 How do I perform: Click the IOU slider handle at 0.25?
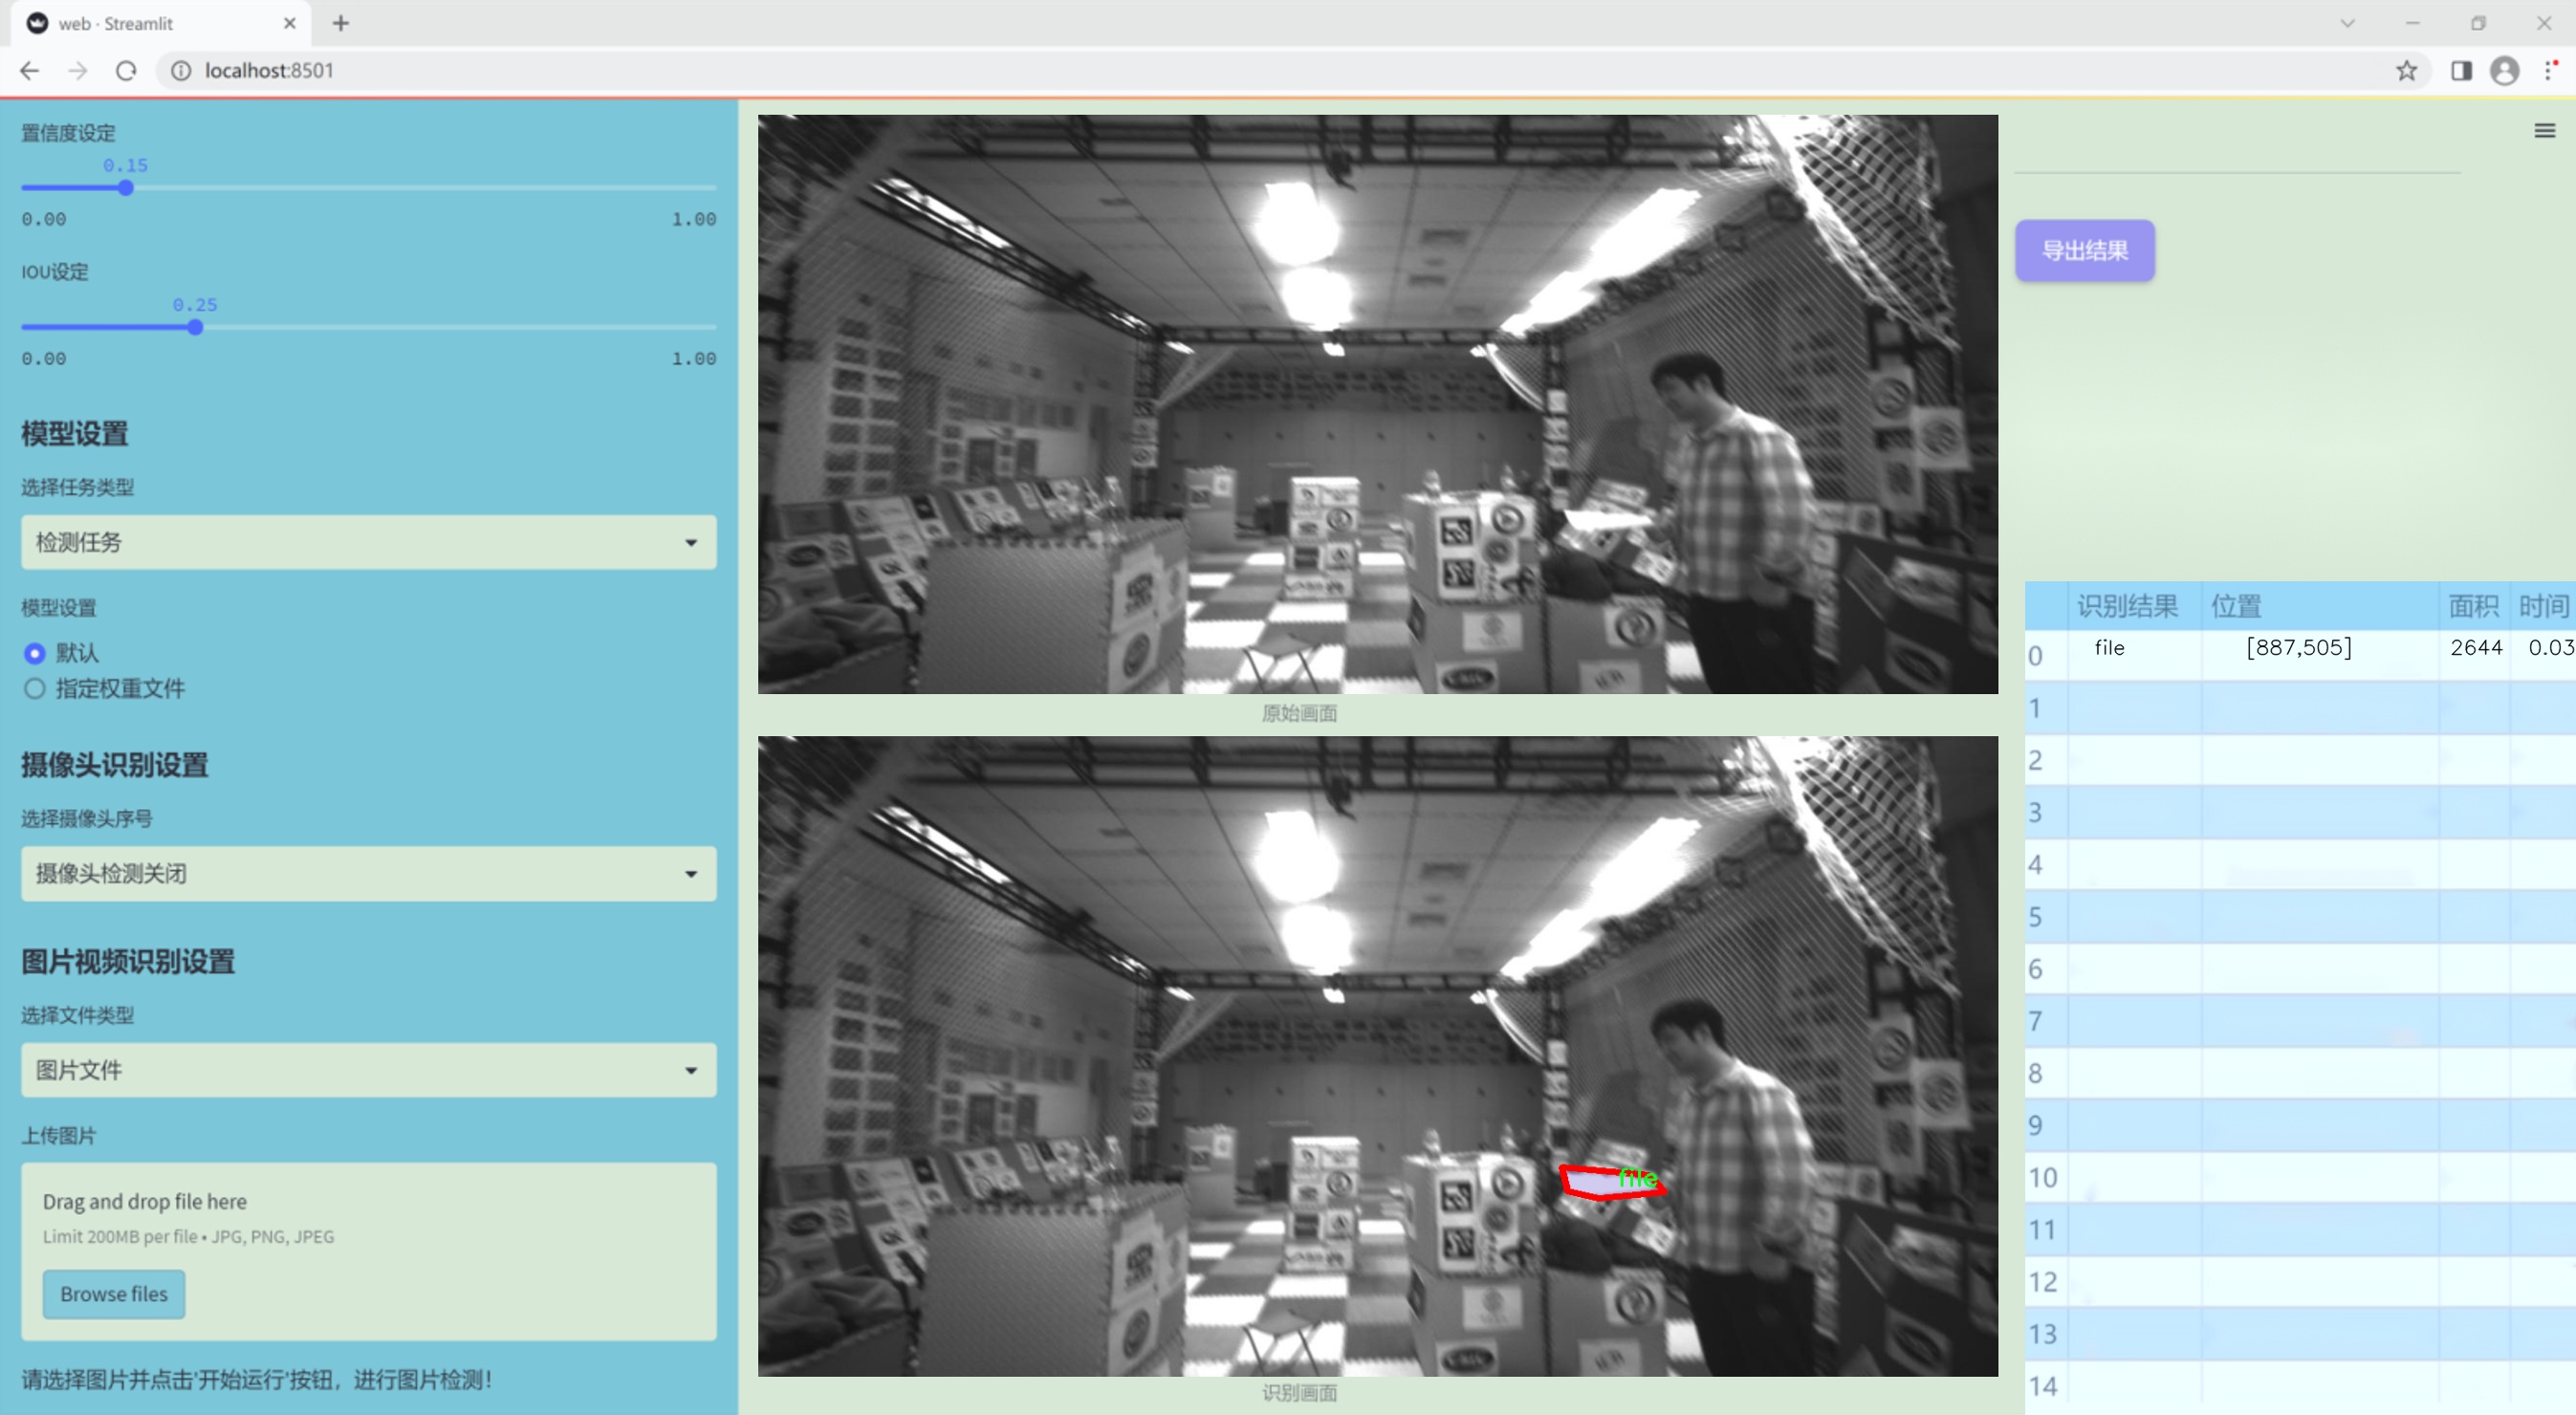195,327
